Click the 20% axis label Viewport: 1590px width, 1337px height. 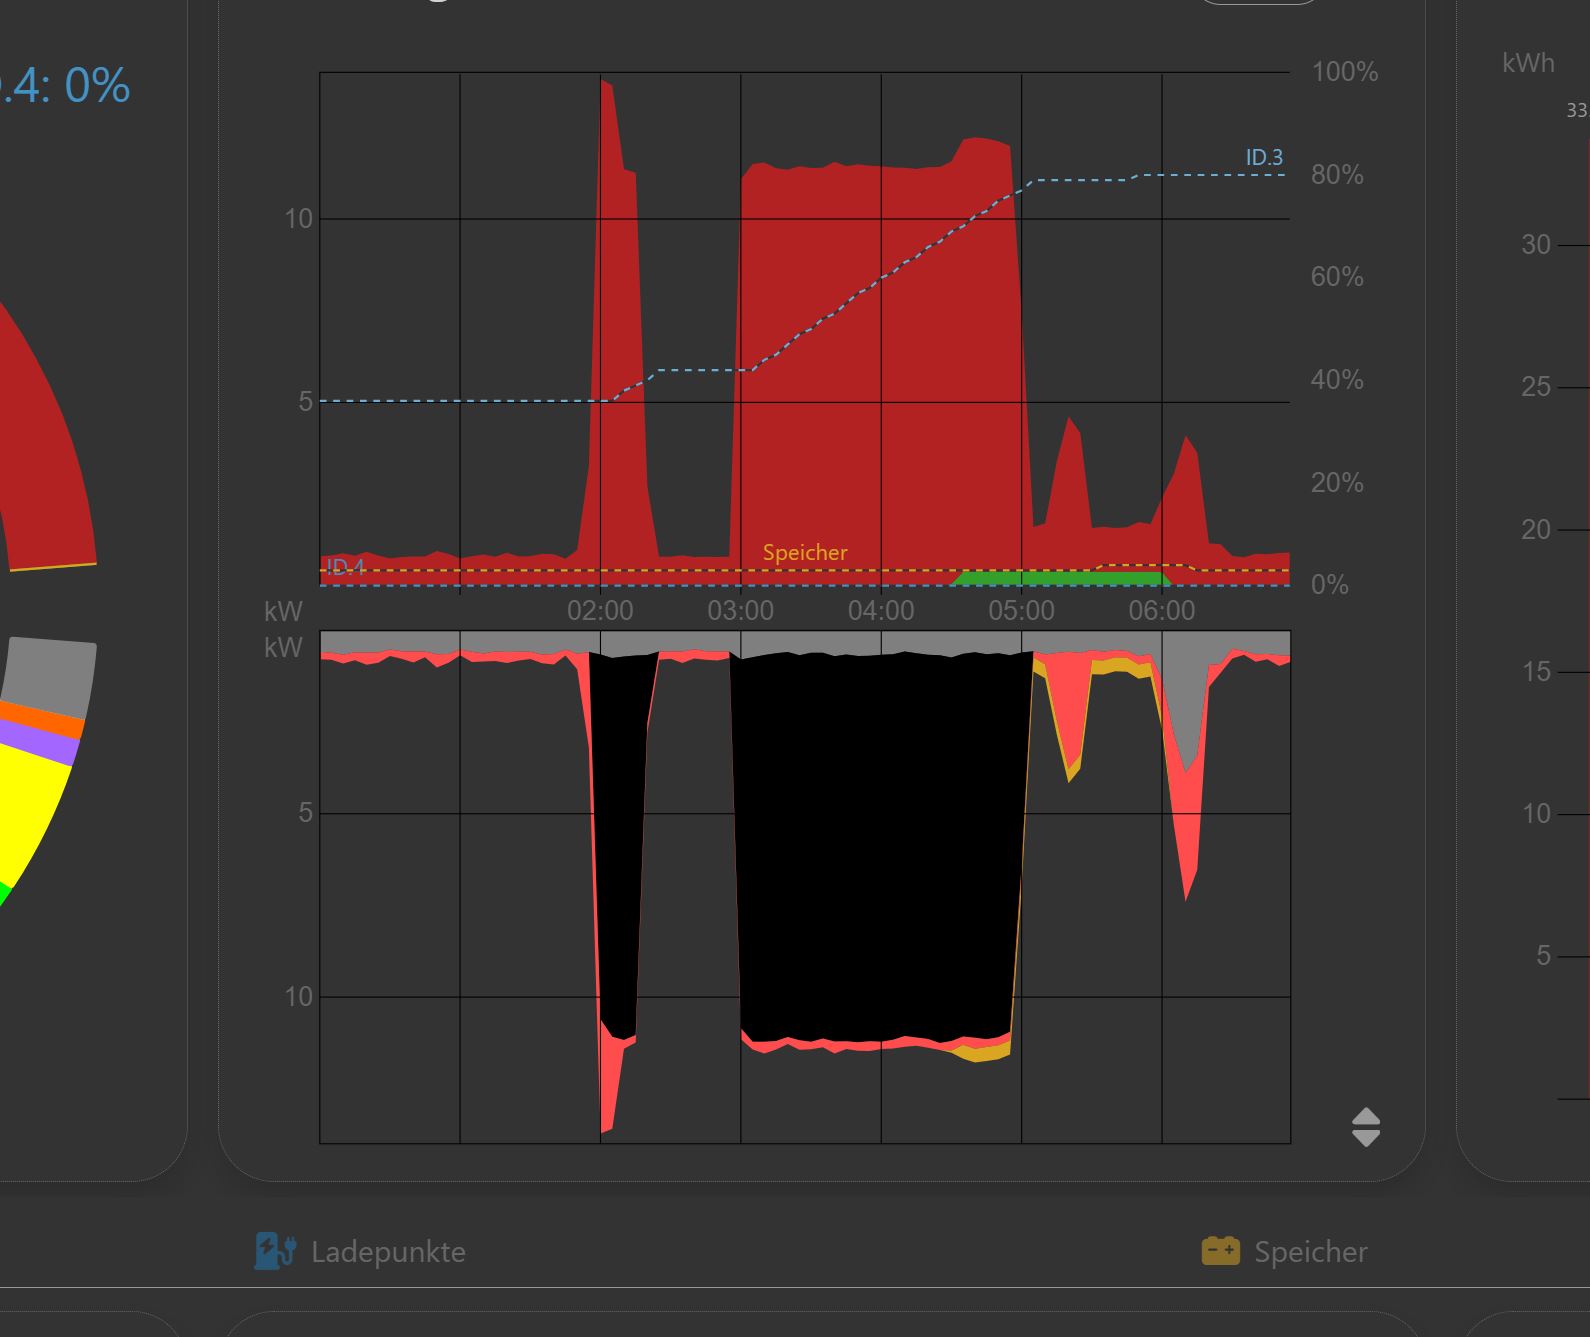coord(1338,483)
